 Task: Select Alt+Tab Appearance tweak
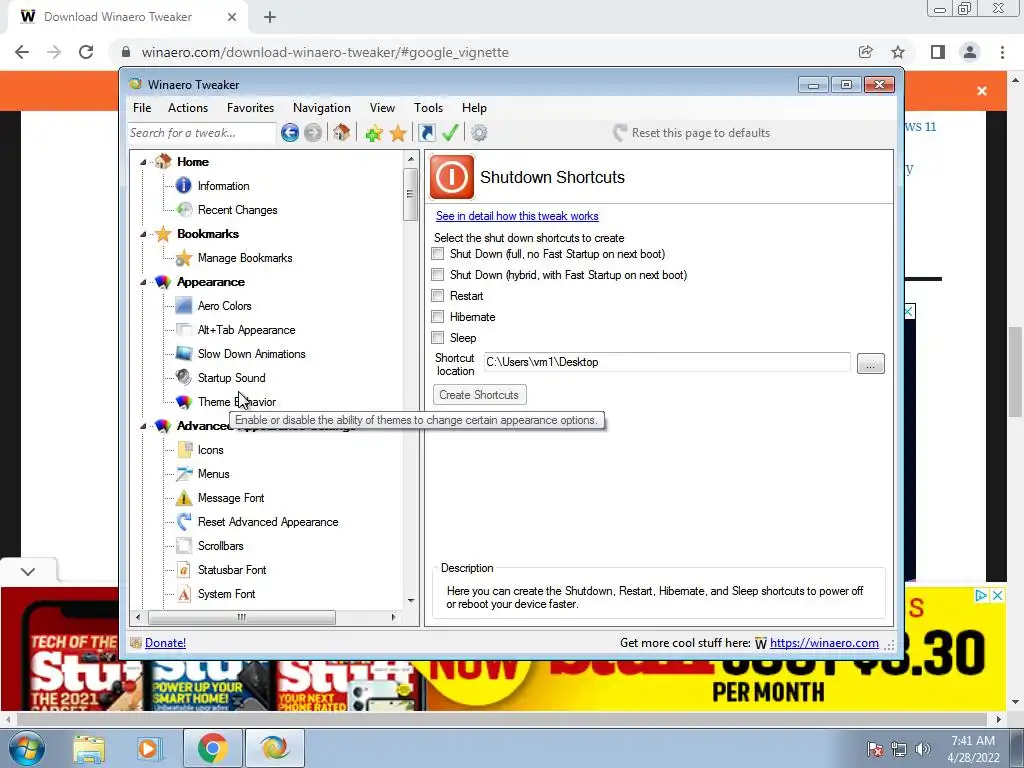[246, 330]
